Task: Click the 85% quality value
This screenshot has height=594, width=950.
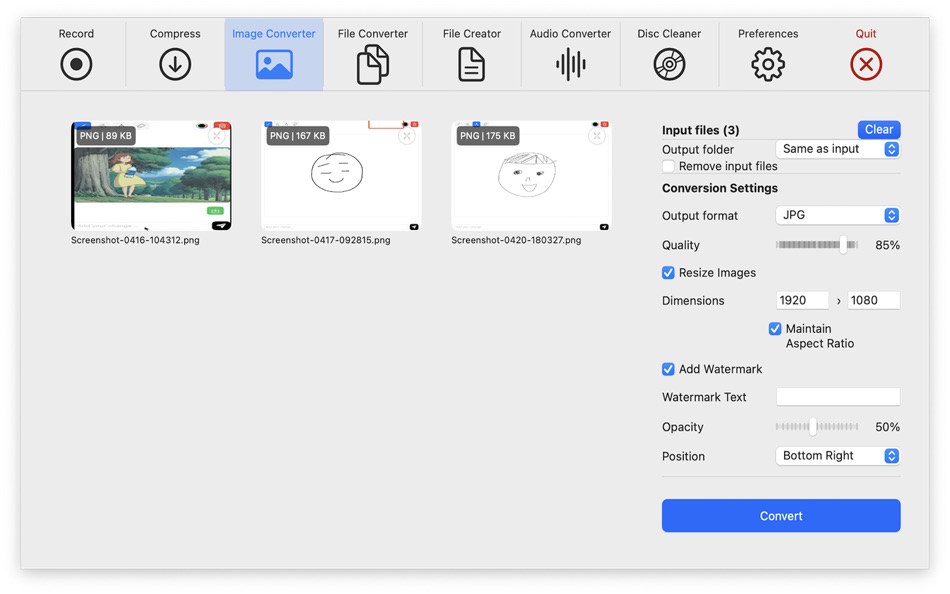Action: (x=887, y=245)
